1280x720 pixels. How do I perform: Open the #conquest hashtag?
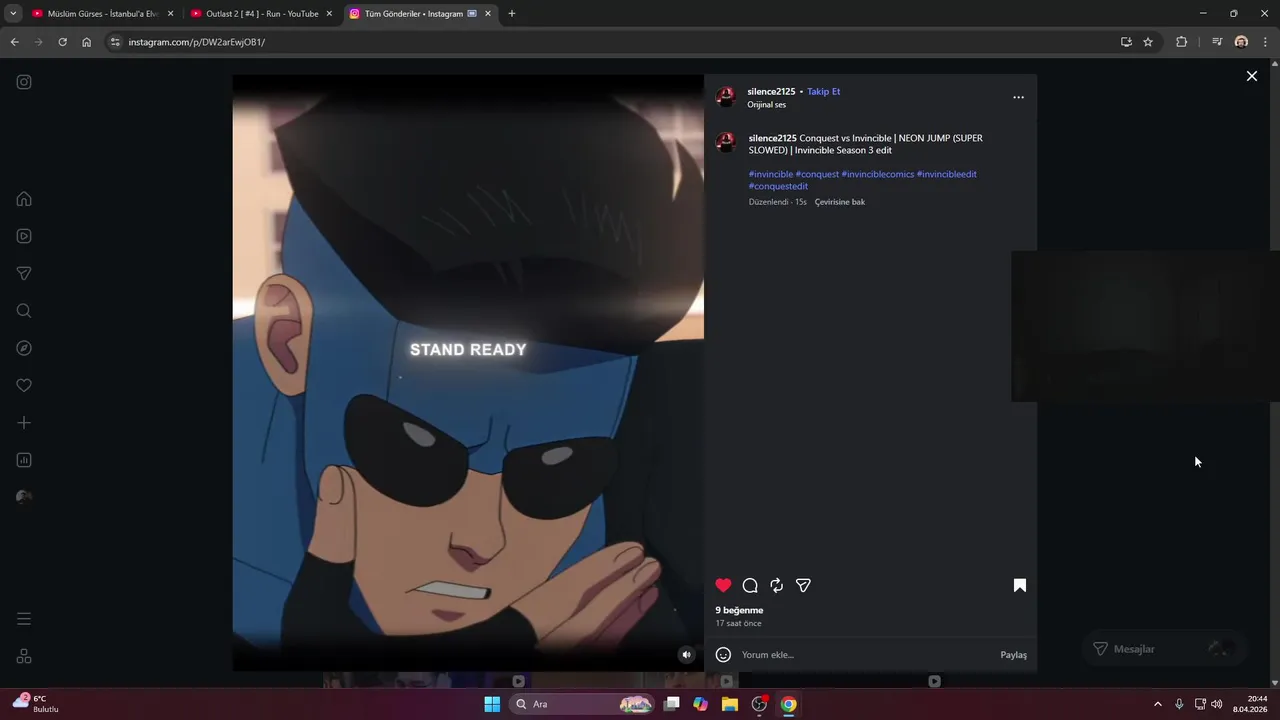pos(817,174)
